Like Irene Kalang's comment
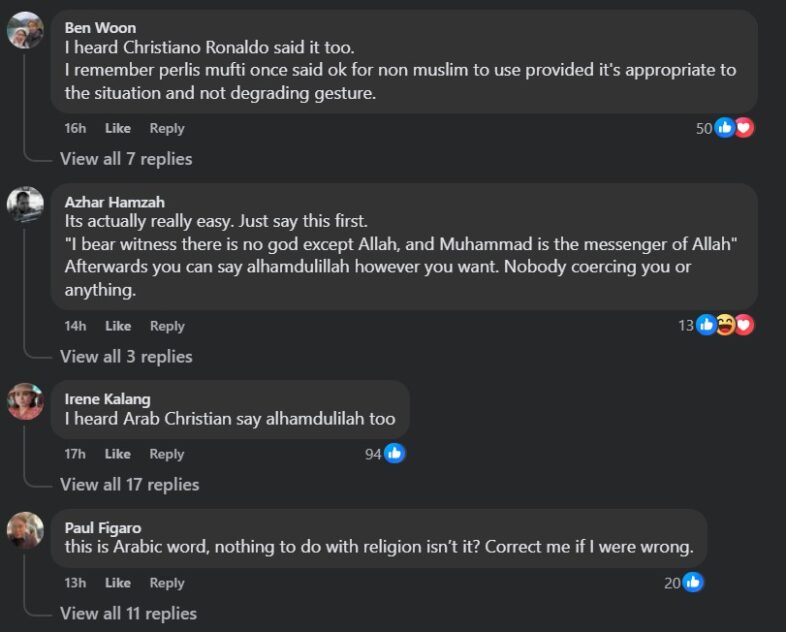 [x=118, y=454]
